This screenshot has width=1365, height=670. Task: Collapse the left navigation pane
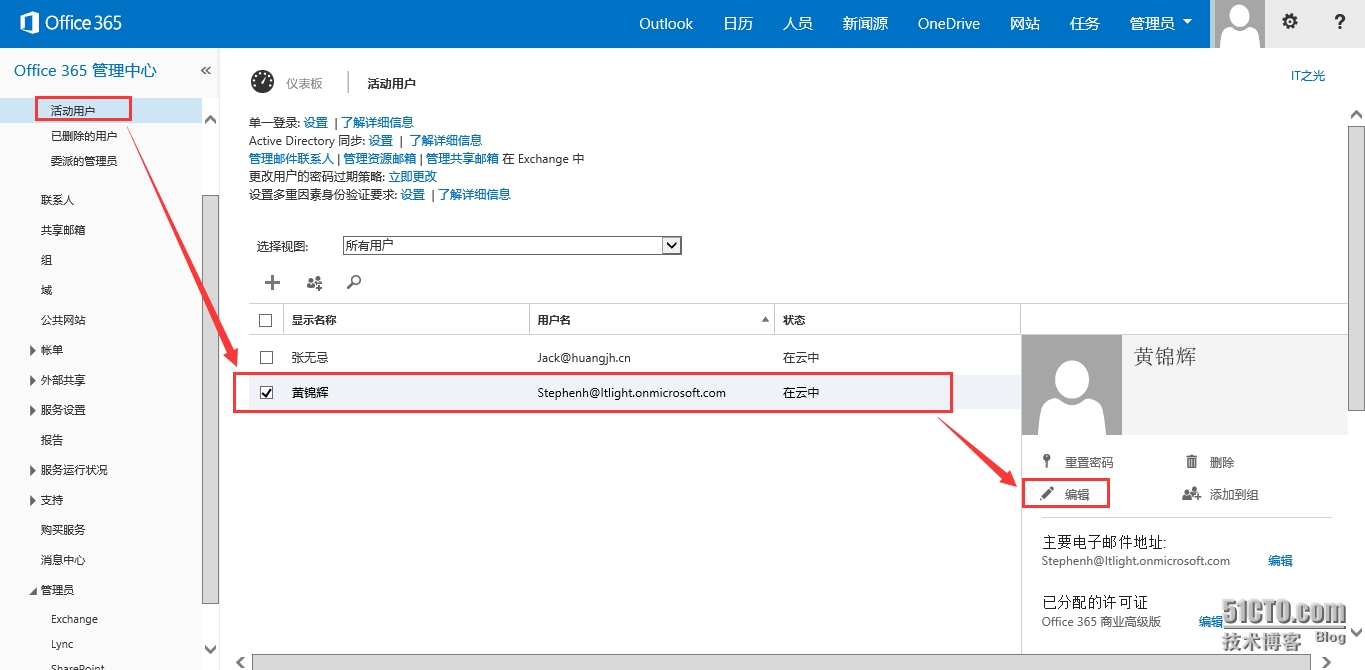[x=206, y=71]
